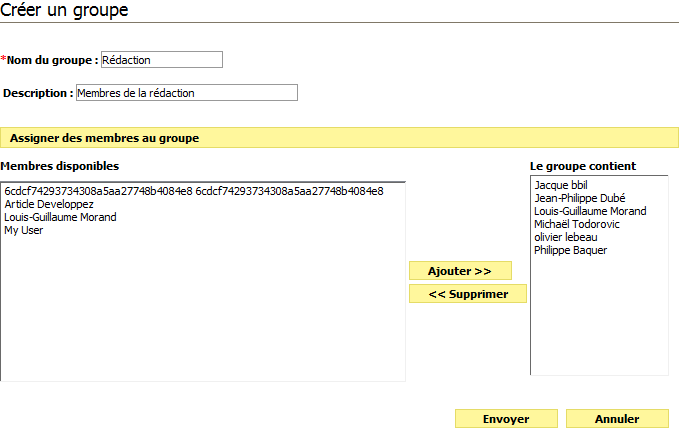Click the Le groupe contient label
The width and height of the screenshot is (679, 428).
coord(582,166)
